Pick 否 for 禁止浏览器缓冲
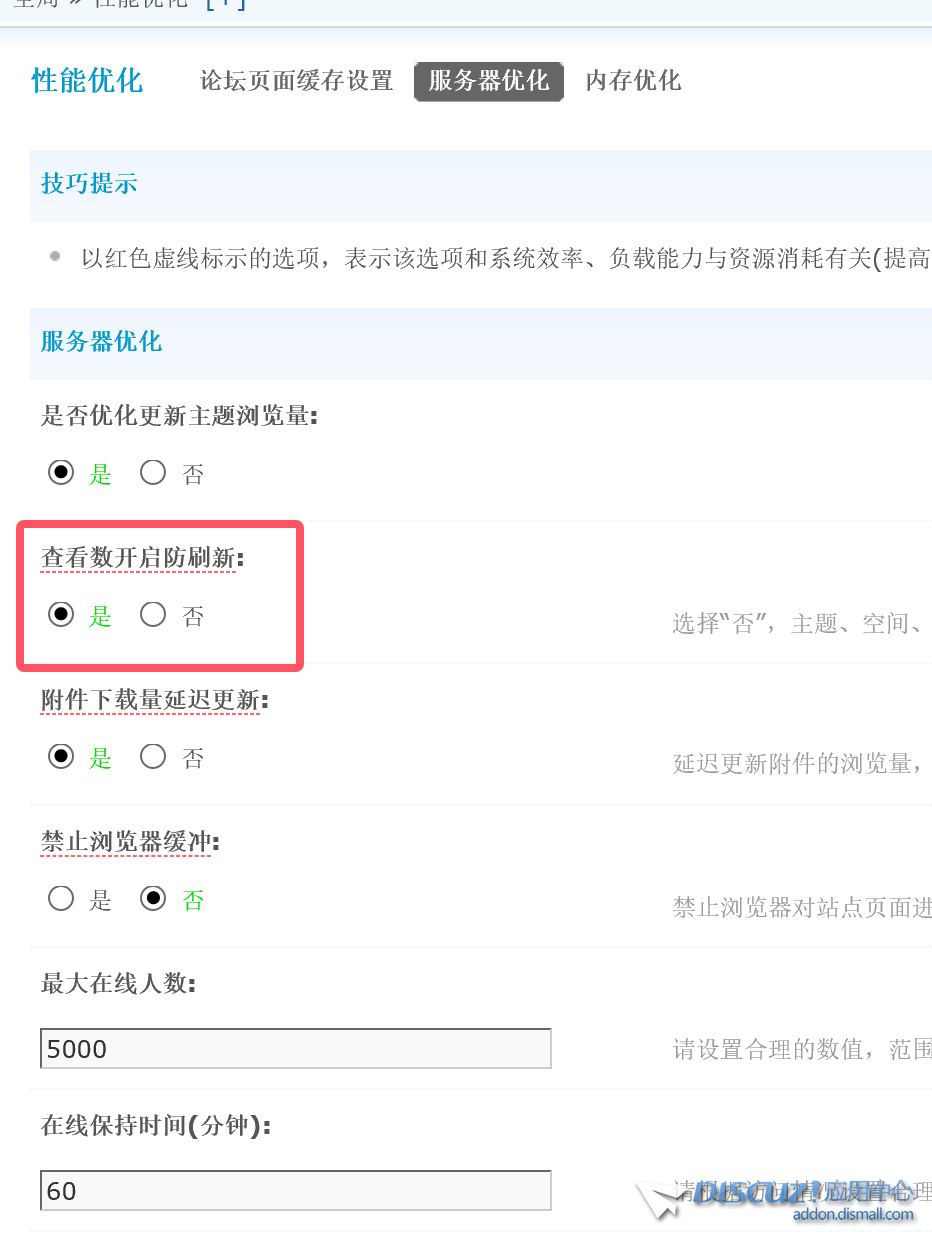 pyautogui.click(x=153, y=900)
